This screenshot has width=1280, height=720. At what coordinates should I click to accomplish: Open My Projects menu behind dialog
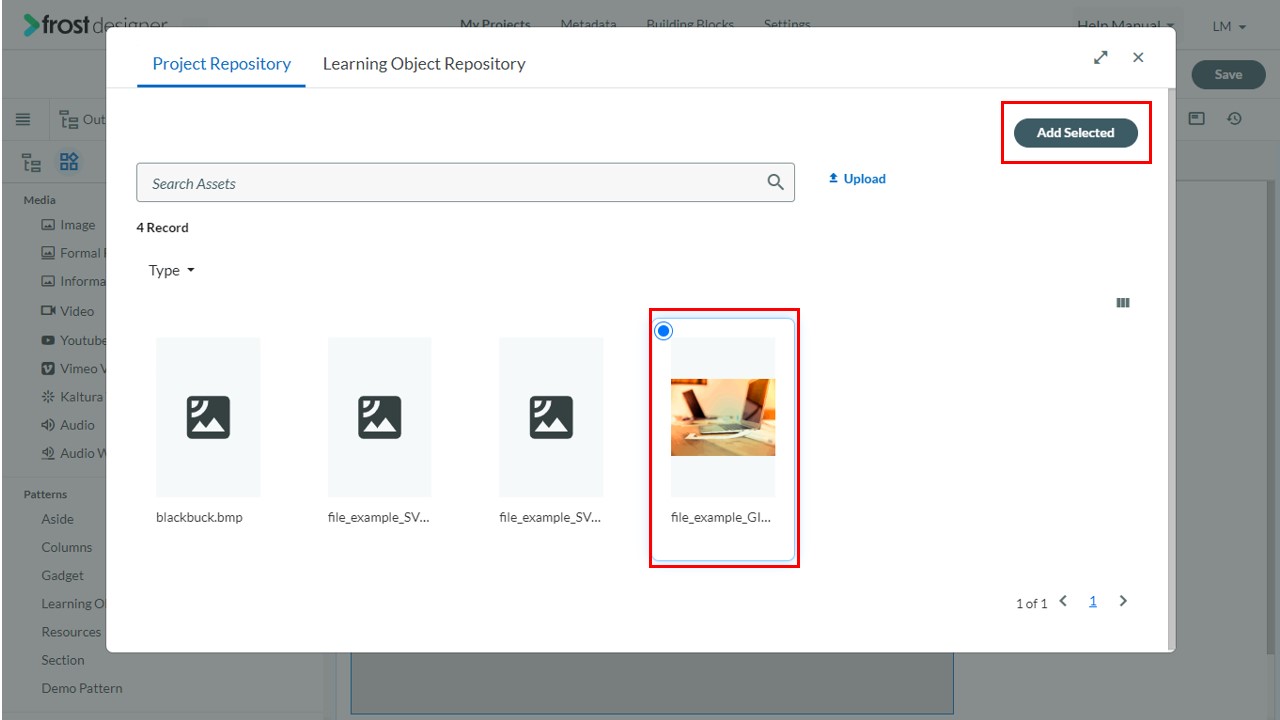click(x=495, y=24)
